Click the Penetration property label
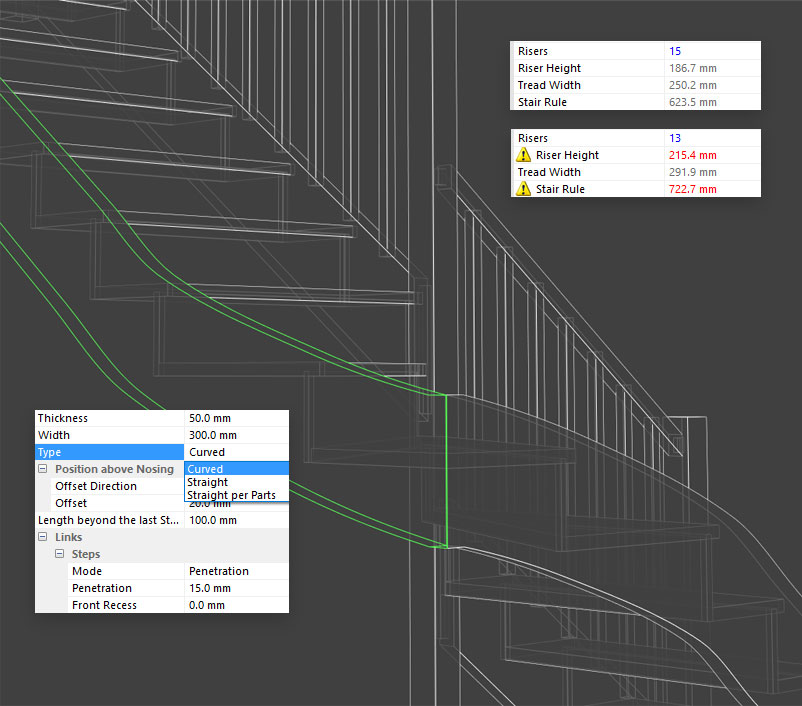 coord(102,588)
